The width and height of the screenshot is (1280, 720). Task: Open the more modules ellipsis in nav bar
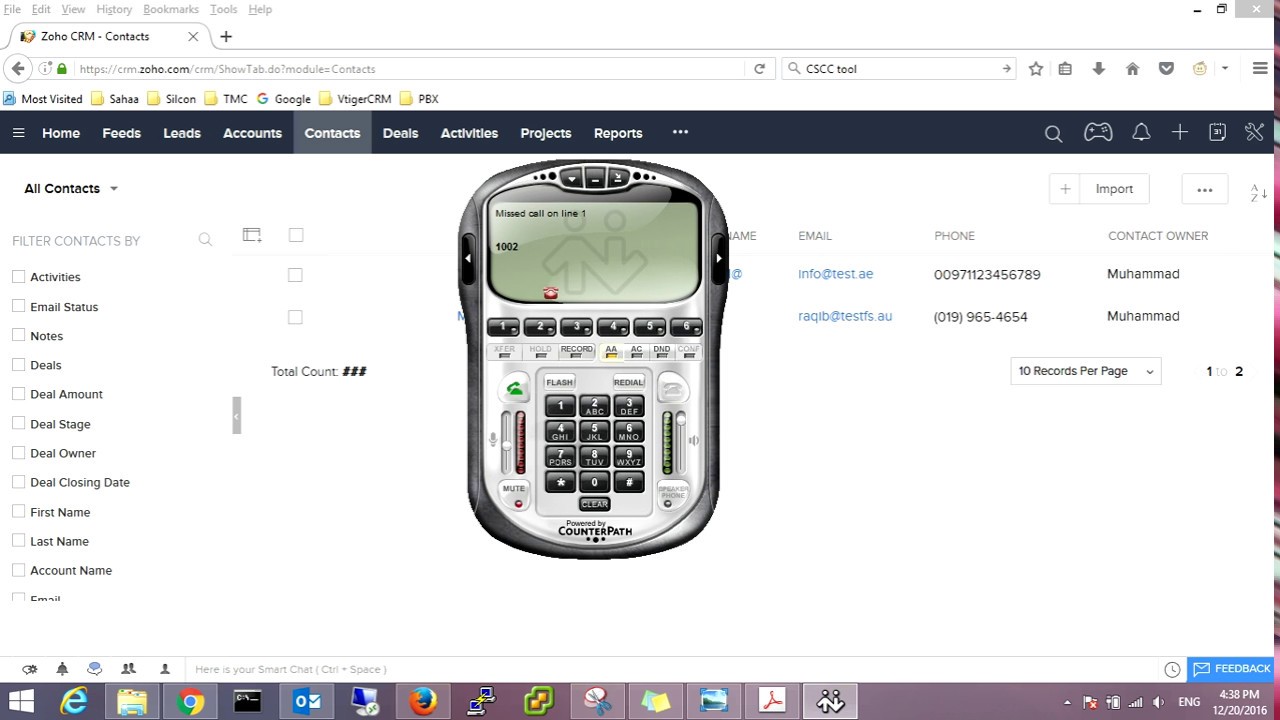point(680,132)
